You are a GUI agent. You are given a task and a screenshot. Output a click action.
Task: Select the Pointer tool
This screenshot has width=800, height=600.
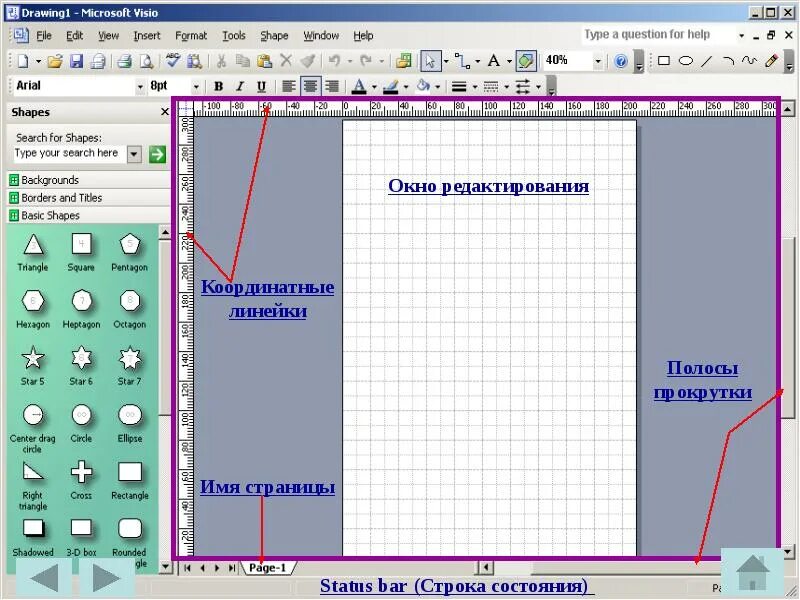430,61
